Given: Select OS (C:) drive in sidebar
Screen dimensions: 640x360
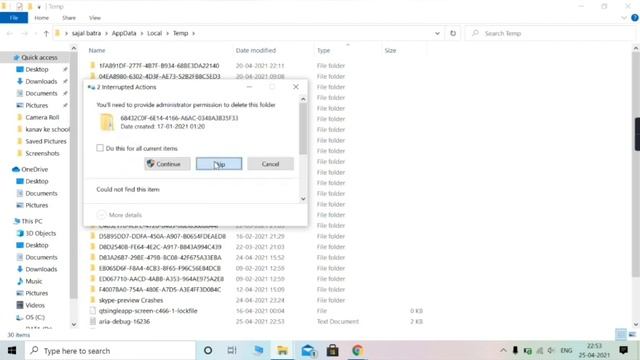Looking at the screenshot, I should pos(35,317).
